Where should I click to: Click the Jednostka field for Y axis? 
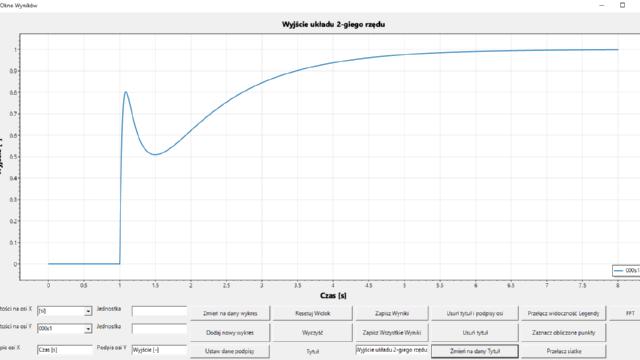(x=159, y=329)
